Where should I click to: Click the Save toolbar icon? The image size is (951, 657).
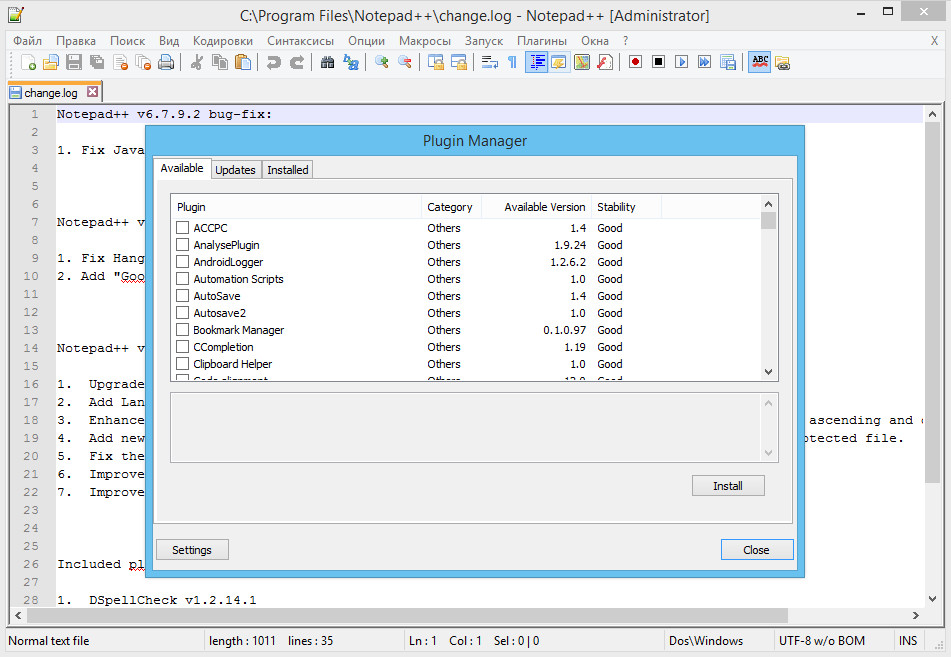(74, 62)
